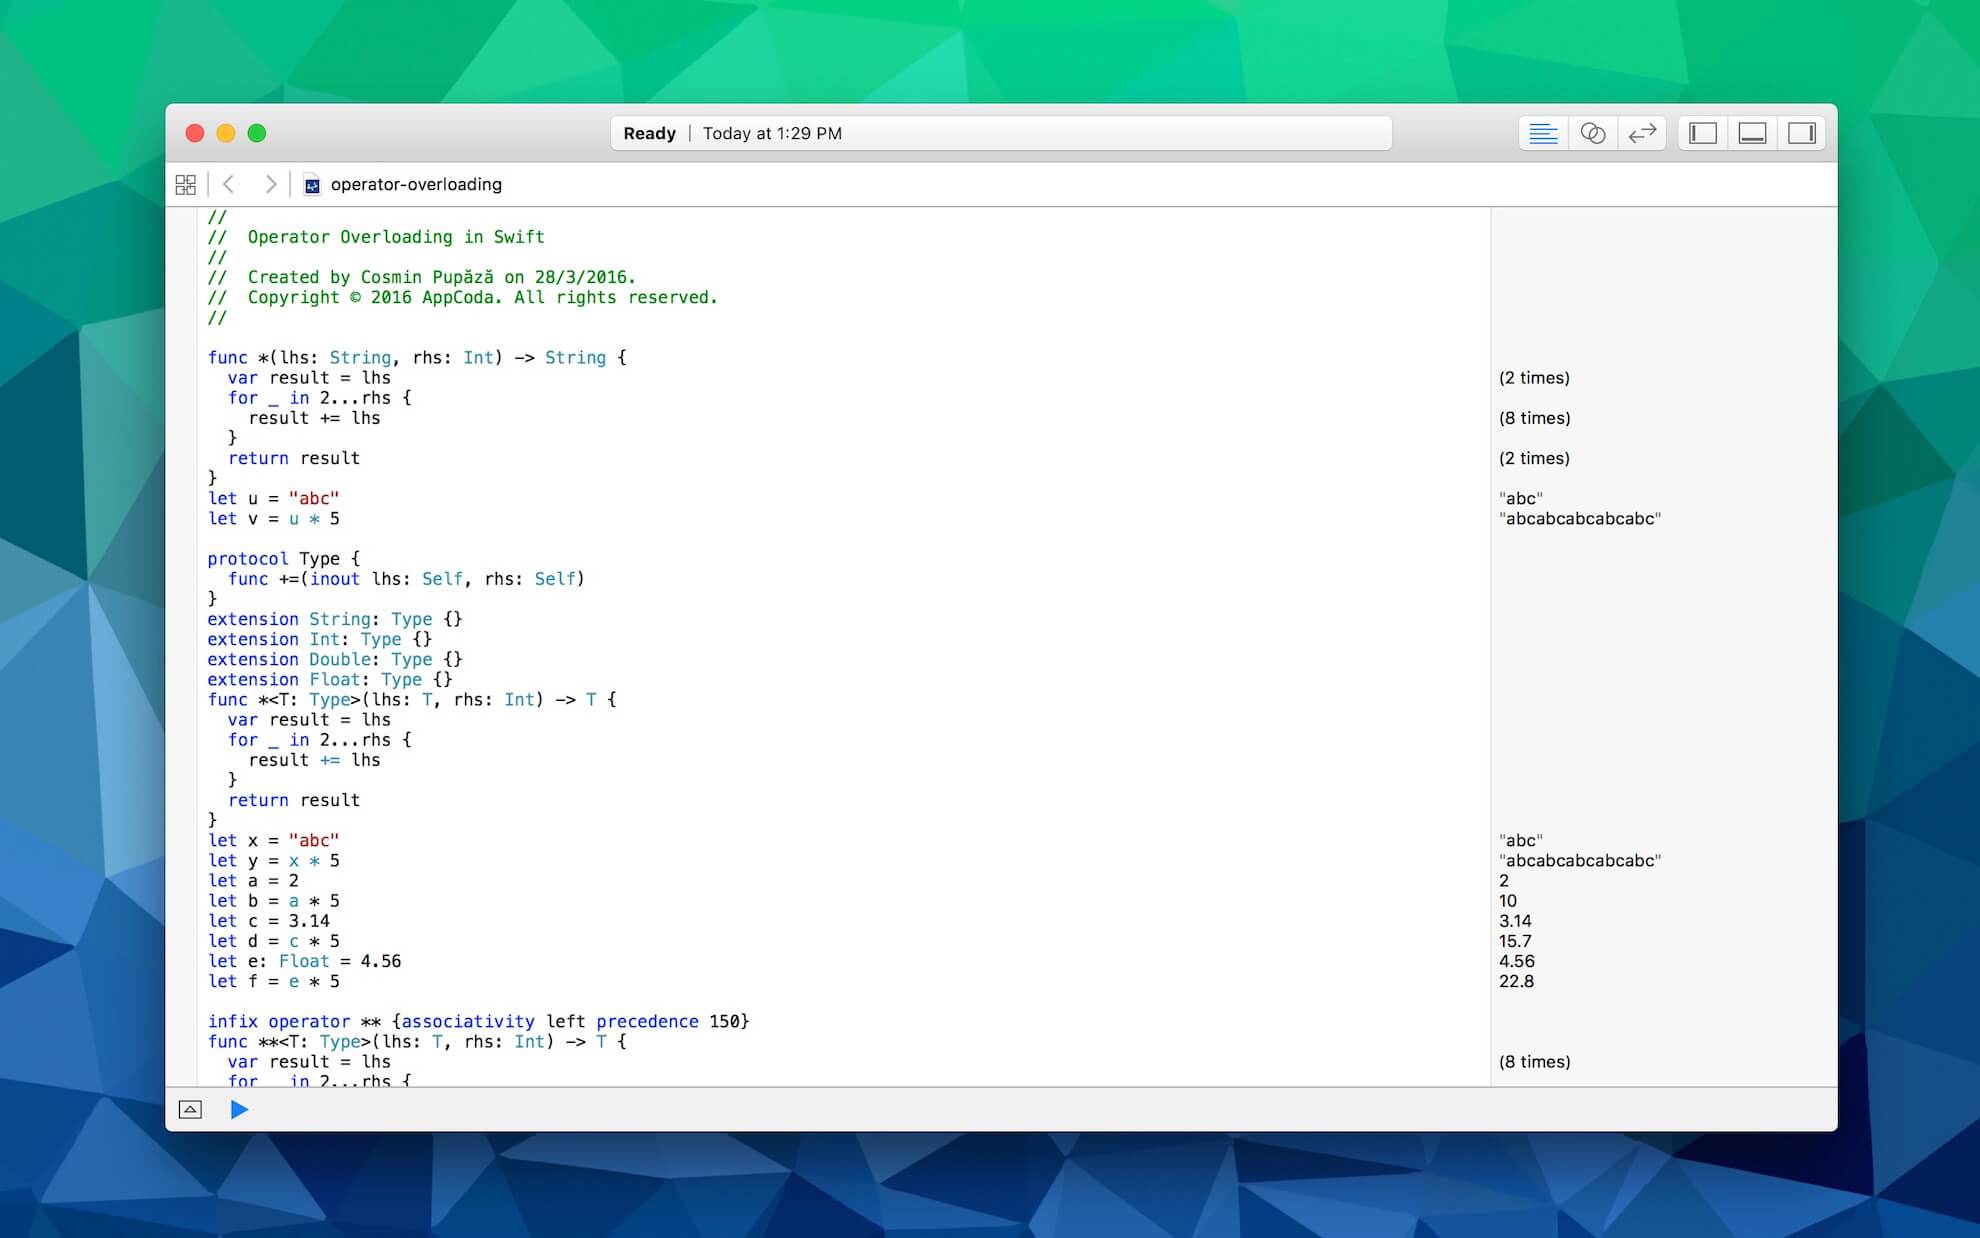Click the yellow minimize window button
Viewport: 1980px width, 1238px height.
[x=226, y=133]
